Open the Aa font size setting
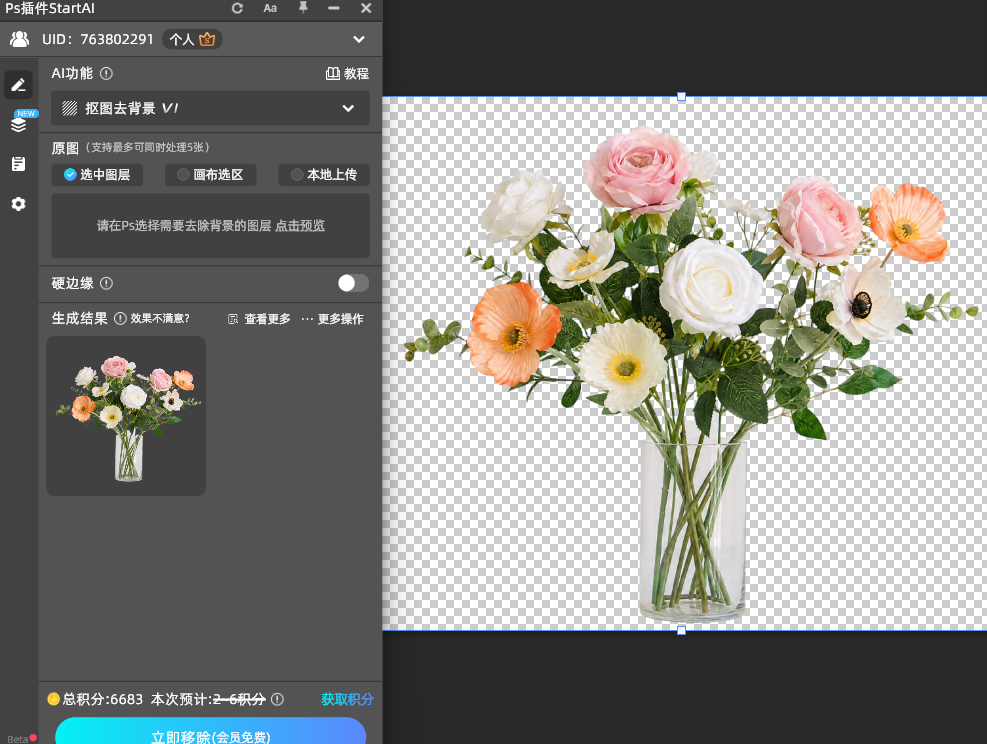The image size is (987, 744). (x=270, y=8)
